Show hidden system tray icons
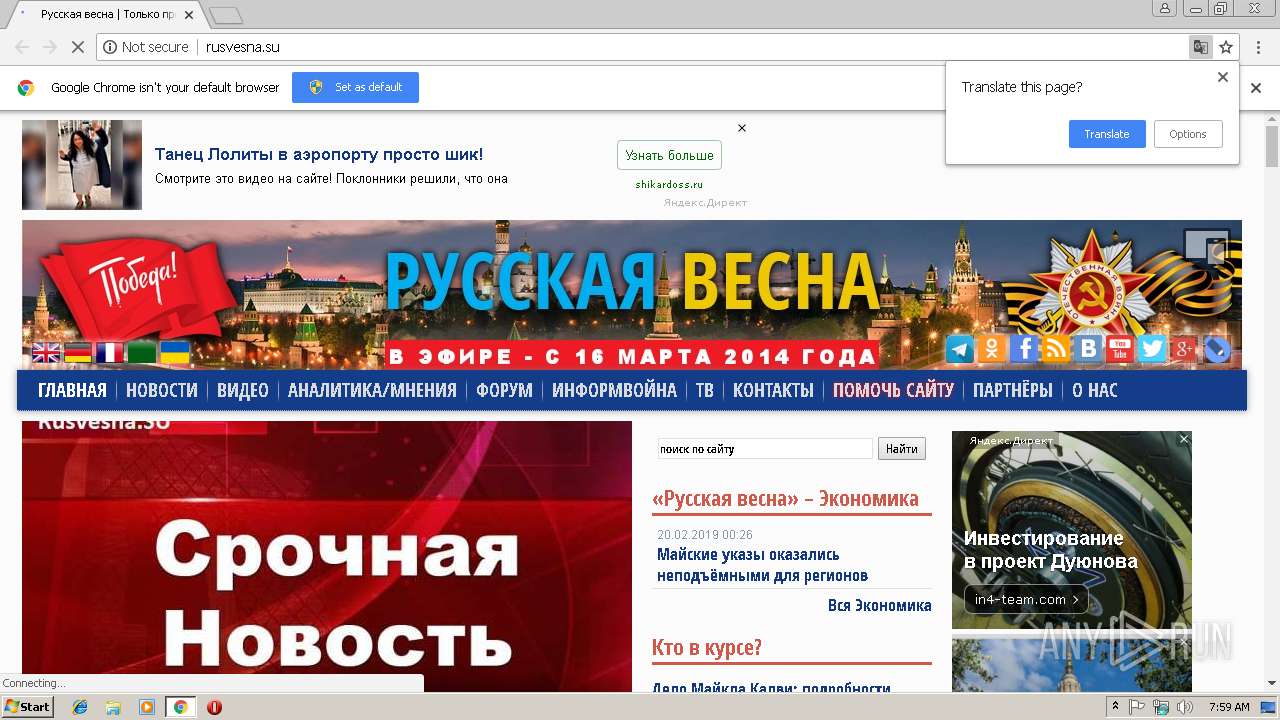Screen dimensions: 1280x720 [1115, 707]
